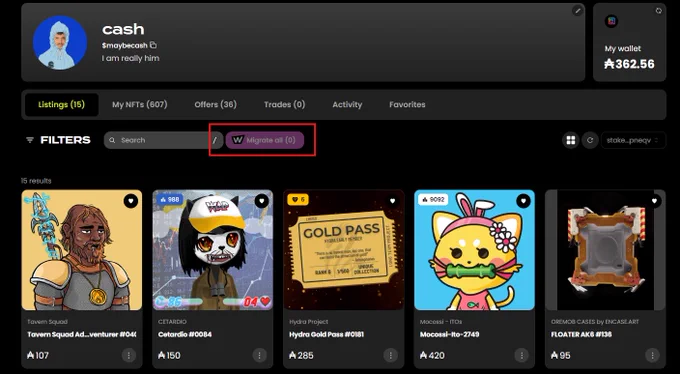This screenshot has height=374, width=680.
Task: Click the ₳107 price
Action: coord(38,355)
